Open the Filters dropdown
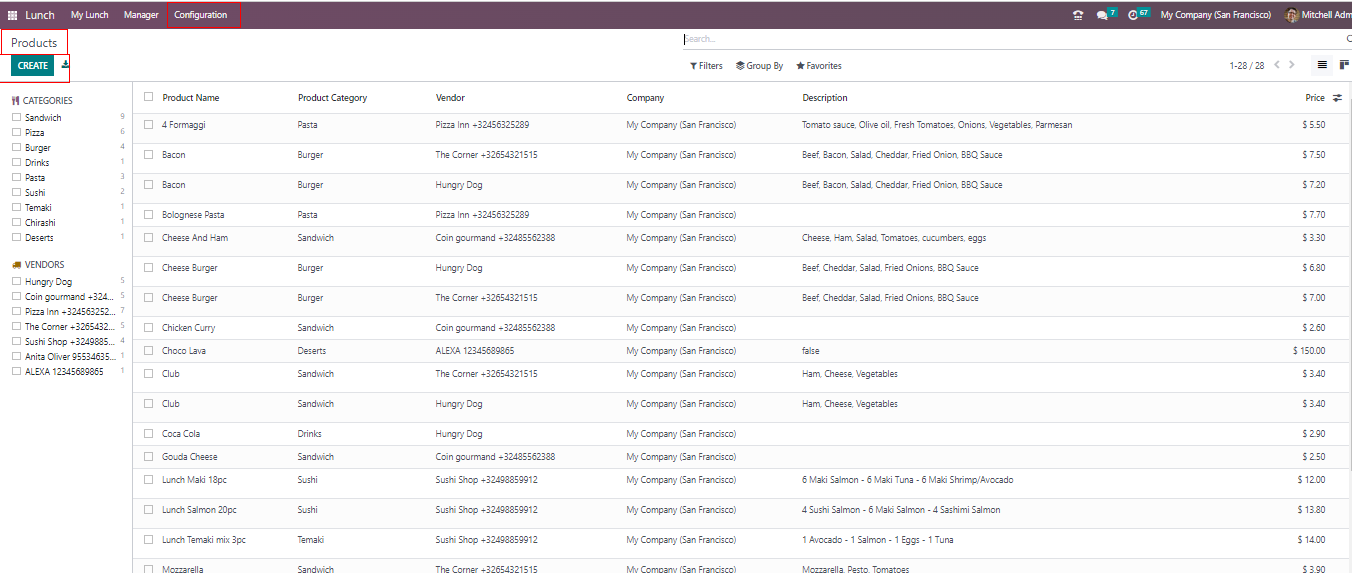 [x=706, y=66]
